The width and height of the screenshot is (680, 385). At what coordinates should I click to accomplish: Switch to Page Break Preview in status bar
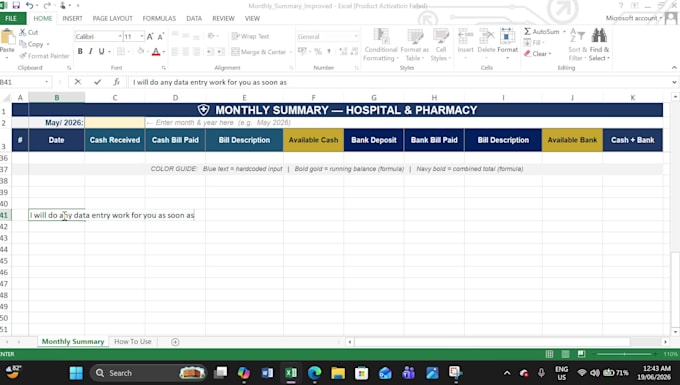[x=582, y=354]
